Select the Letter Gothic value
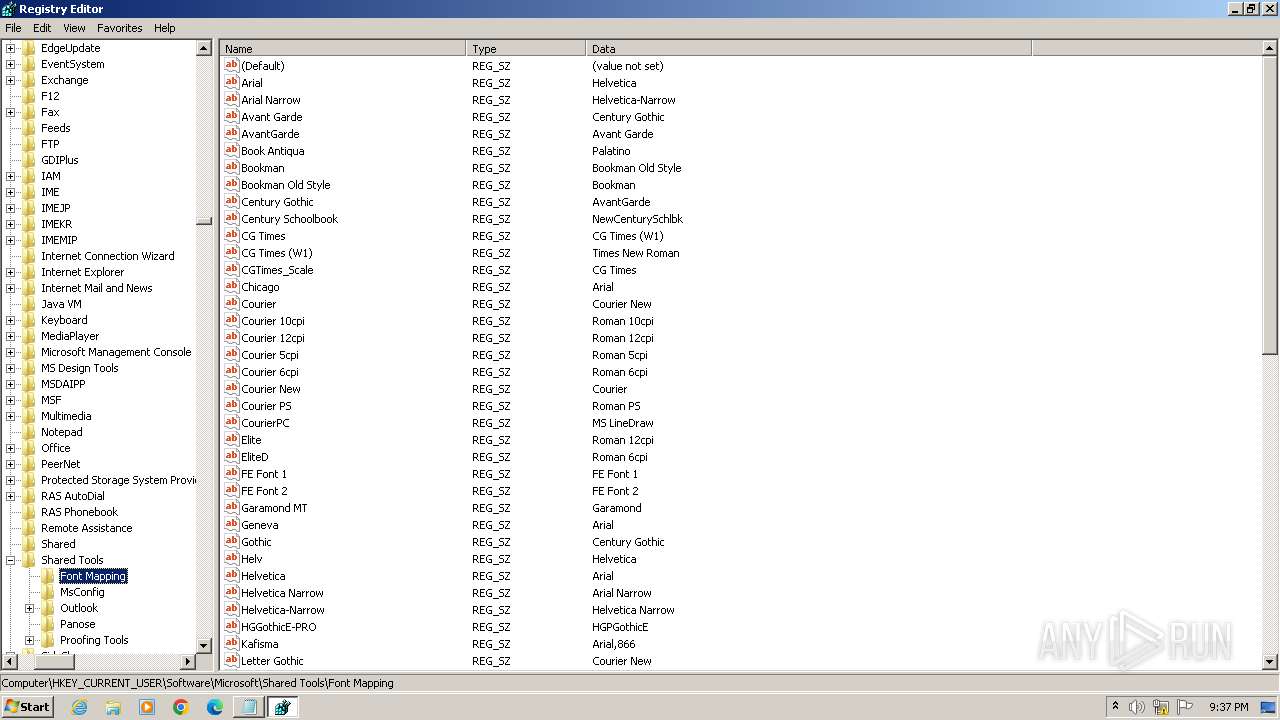Image resolution: width=1280 pixels, height=720 pixels. 272,661
